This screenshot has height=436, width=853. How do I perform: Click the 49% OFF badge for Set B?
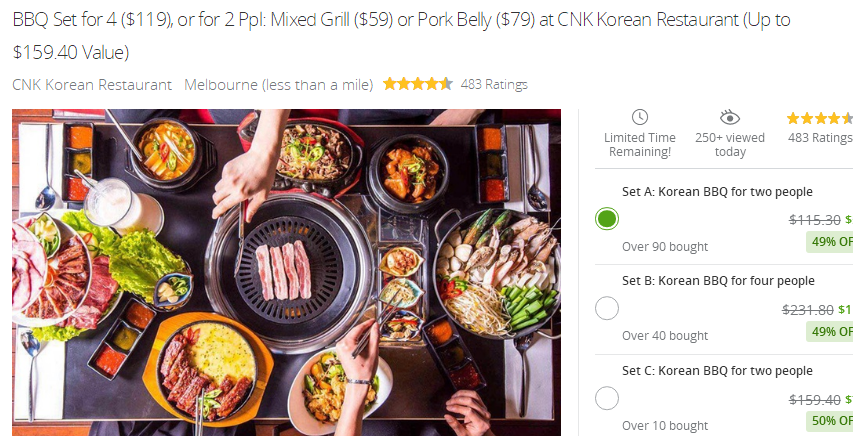pos(830,330)
